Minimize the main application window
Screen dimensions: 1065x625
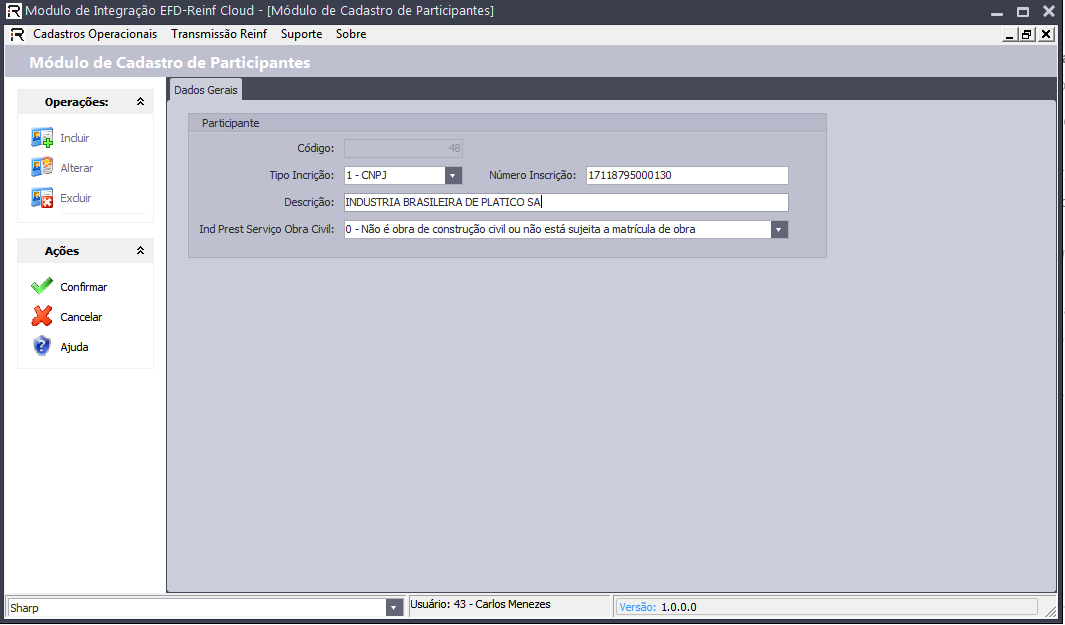coord(997,12)
